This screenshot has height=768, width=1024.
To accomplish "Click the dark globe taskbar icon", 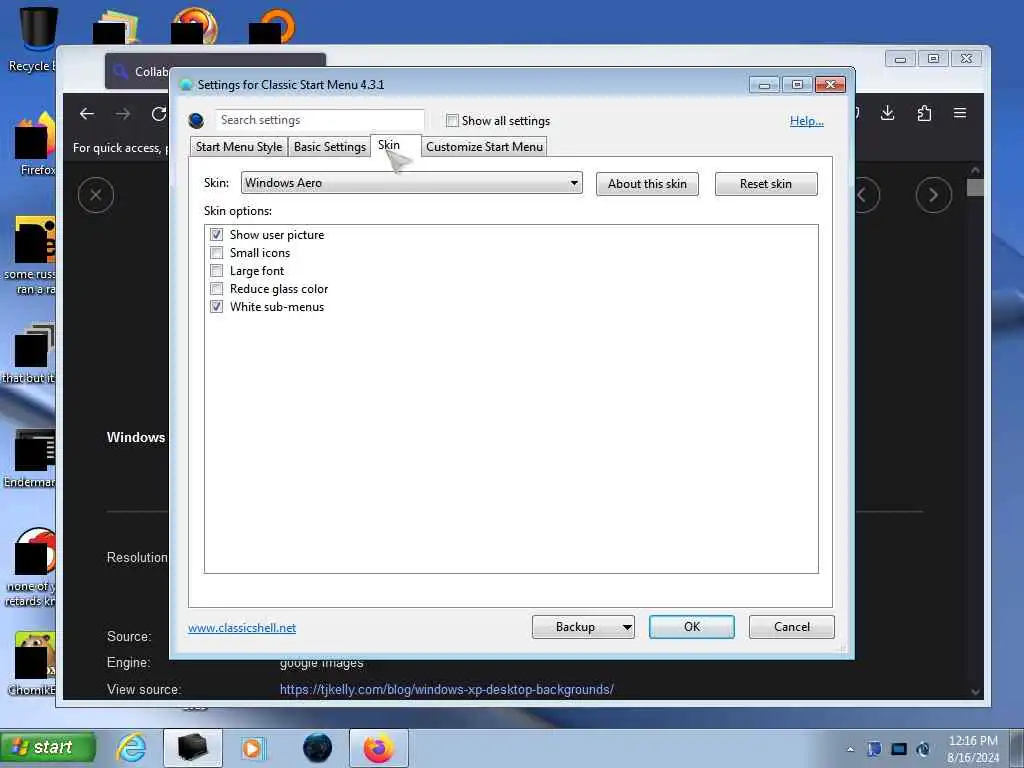I will [x=317, y=748].
